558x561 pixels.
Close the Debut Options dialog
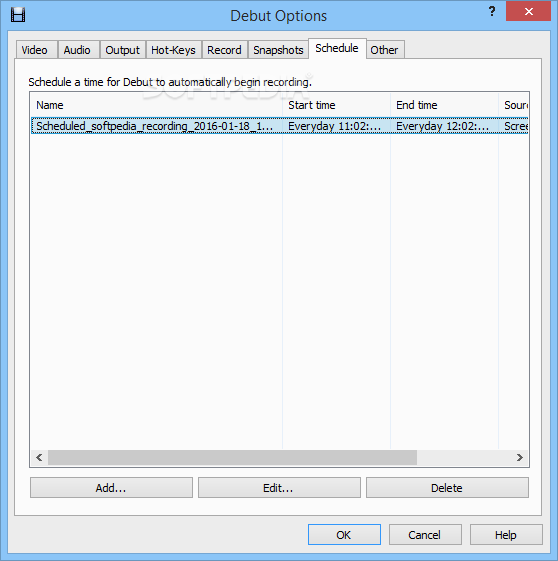[528, 11]
